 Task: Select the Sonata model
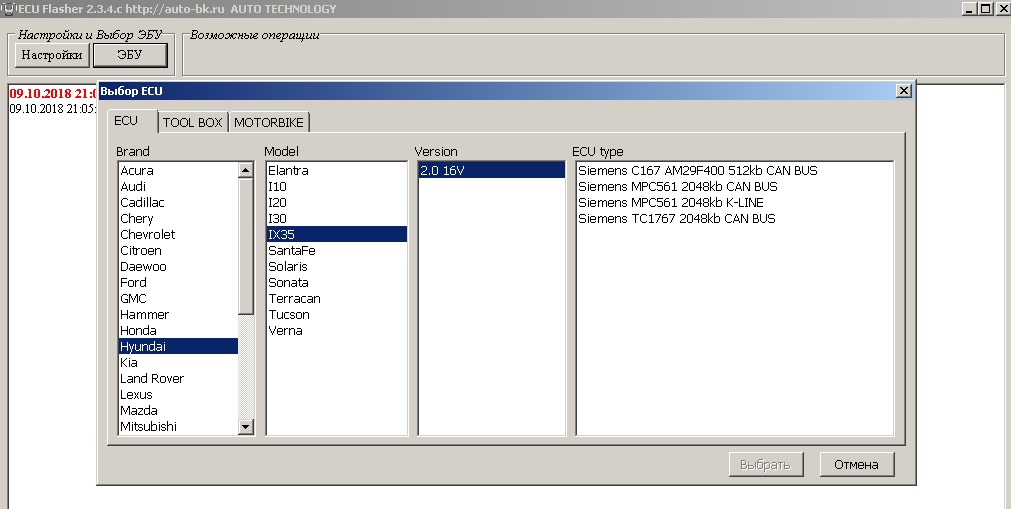point(337,283)
